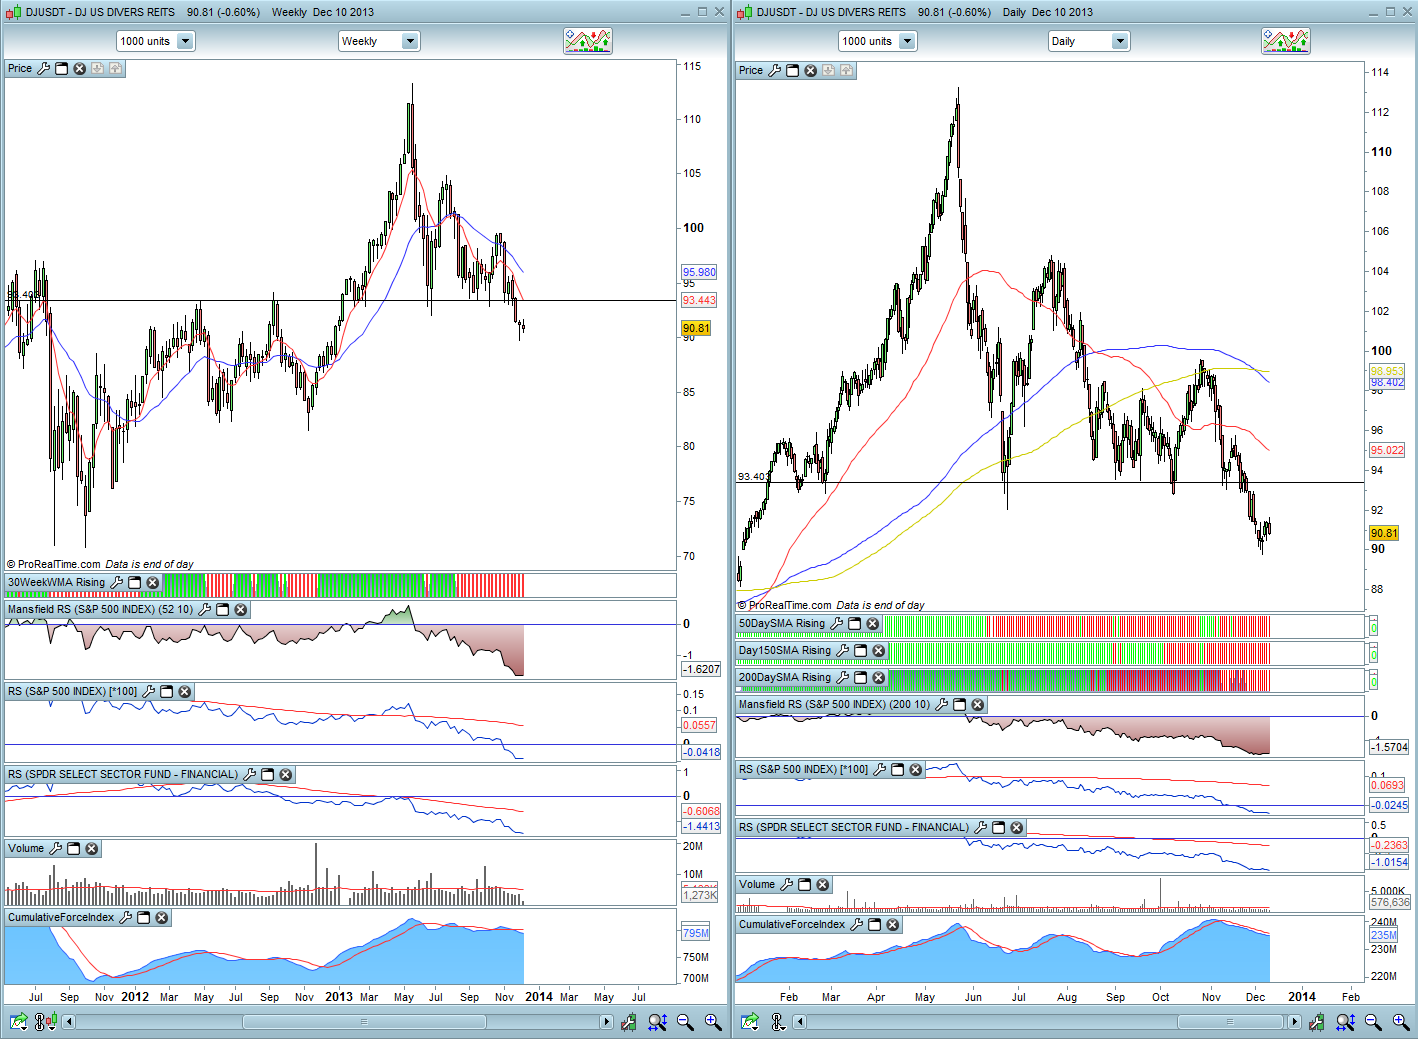Click the share/export icon on Daily chart
The height and width of the screenshot is (1039, 1418).
(750, 1021)
